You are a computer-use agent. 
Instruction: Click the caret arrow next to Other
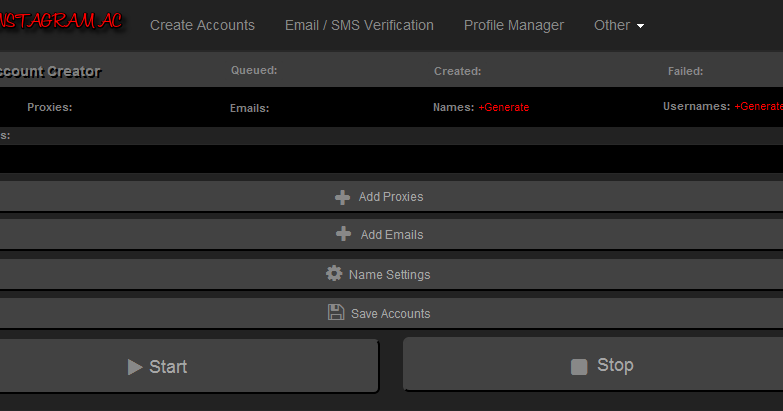640,26
